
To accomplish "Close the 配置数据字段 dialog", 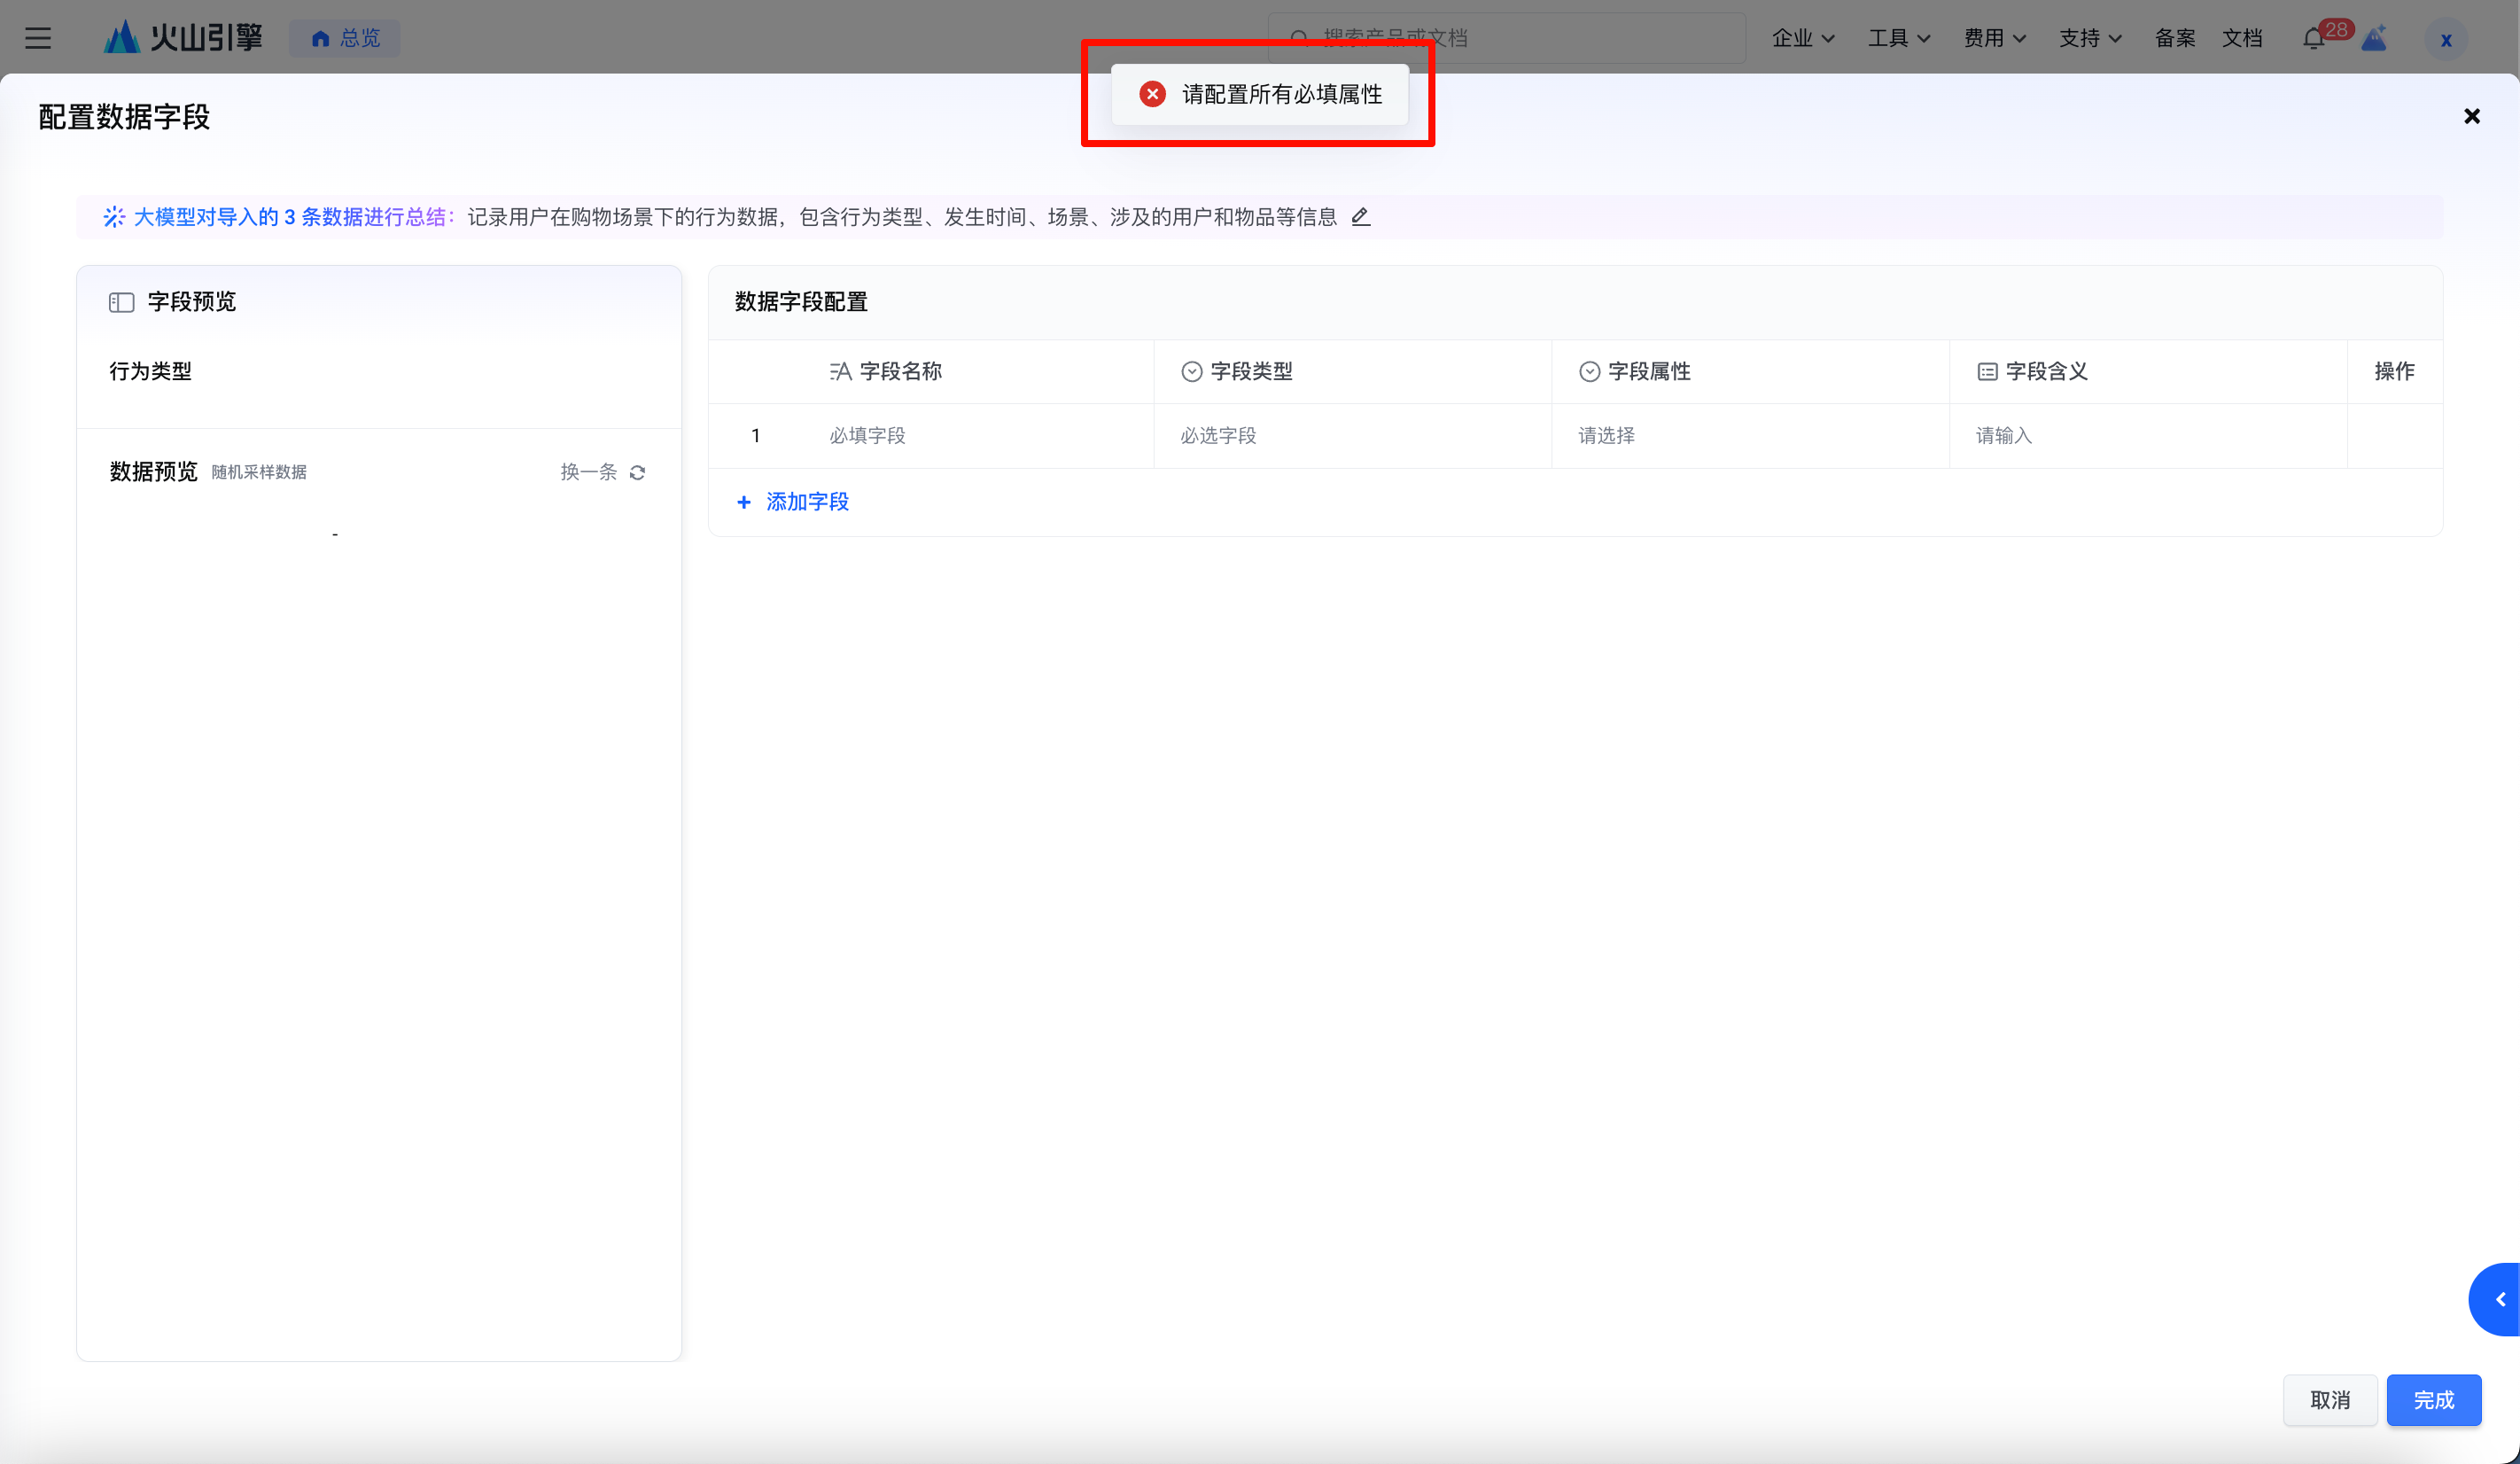I will (2471, 116).
